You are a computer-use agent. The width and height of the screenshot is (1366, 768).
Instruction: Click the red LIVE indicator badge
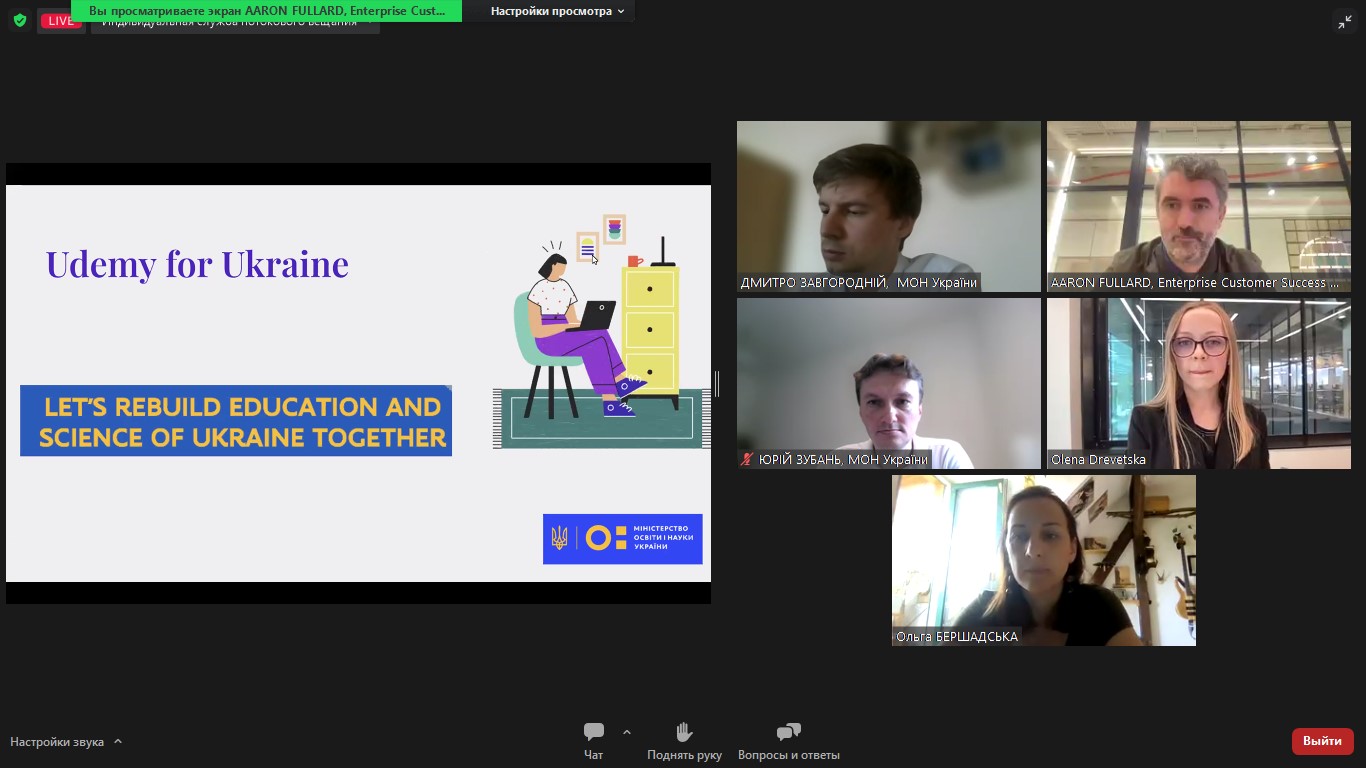(x=60, y=22)
